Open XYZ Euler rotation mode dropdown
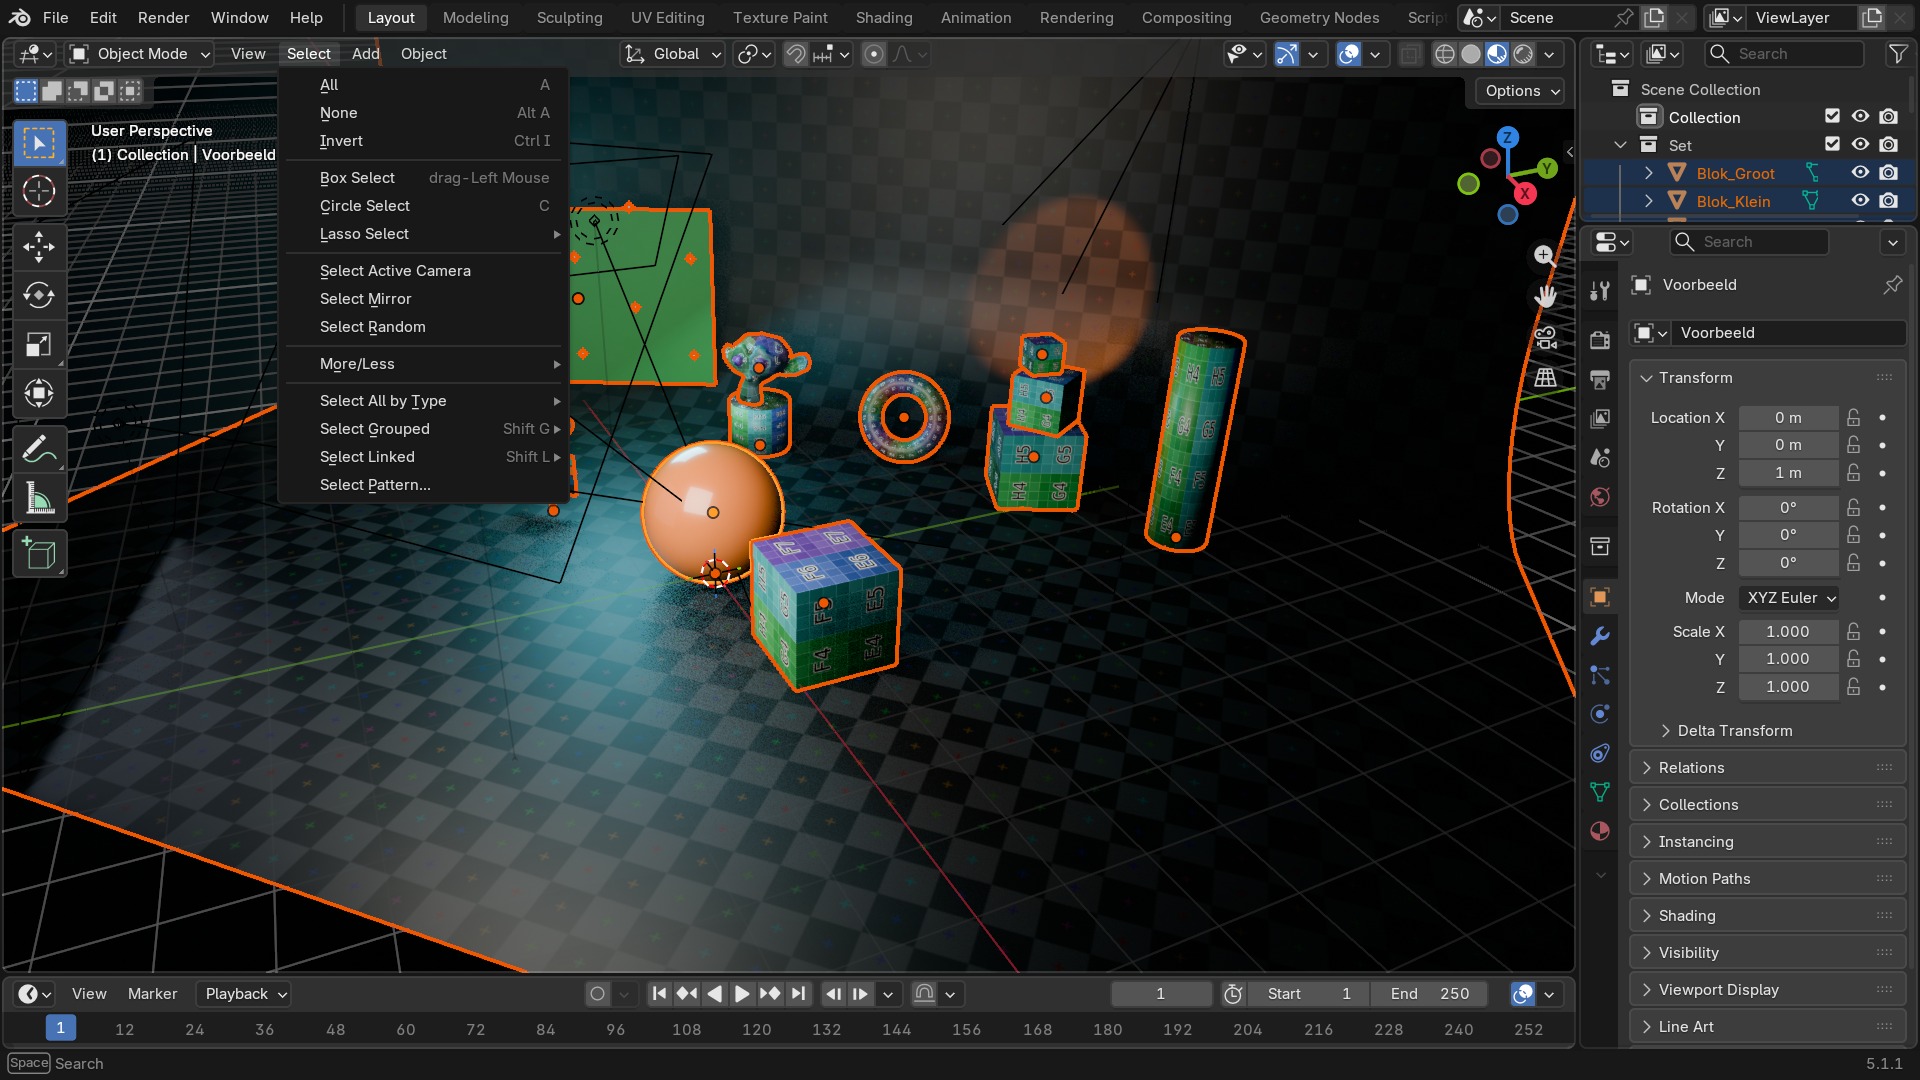Image resolution: width=1920 pixels, height=1080 pixels. [x=1789, y=598]
